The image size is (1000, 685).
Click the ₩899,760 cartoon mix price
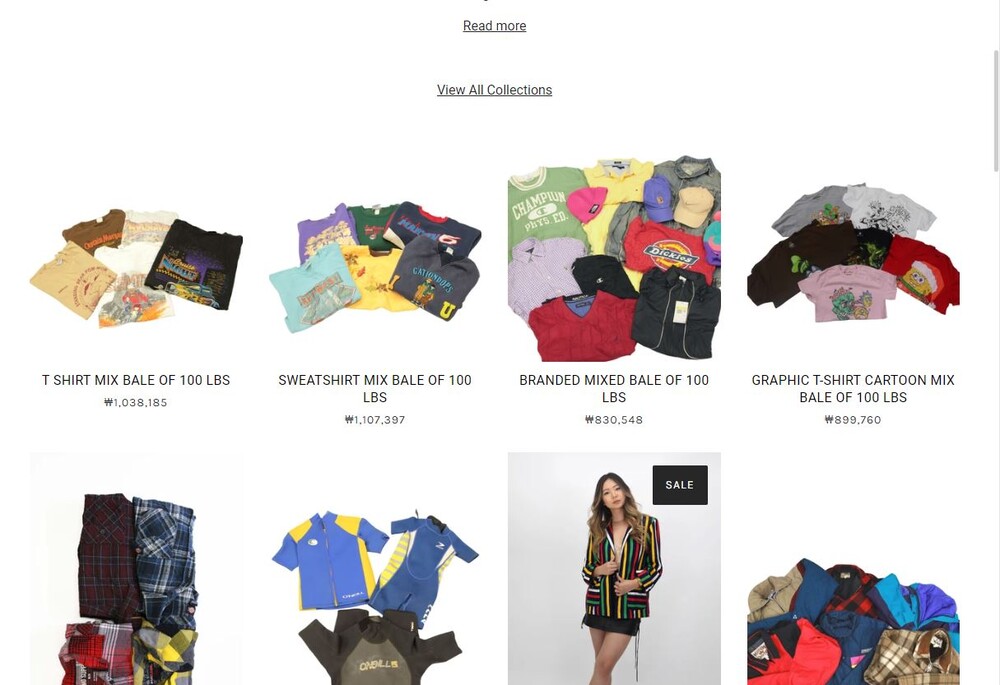point(853,420)
